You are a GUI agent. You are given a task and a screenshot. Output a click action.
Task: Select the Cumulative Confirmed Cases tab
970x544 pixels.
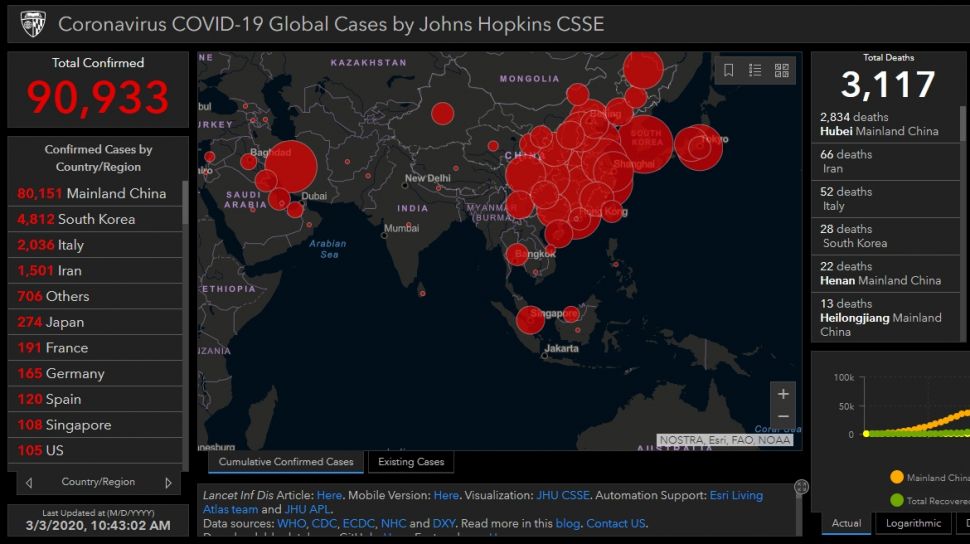(286, 462)
